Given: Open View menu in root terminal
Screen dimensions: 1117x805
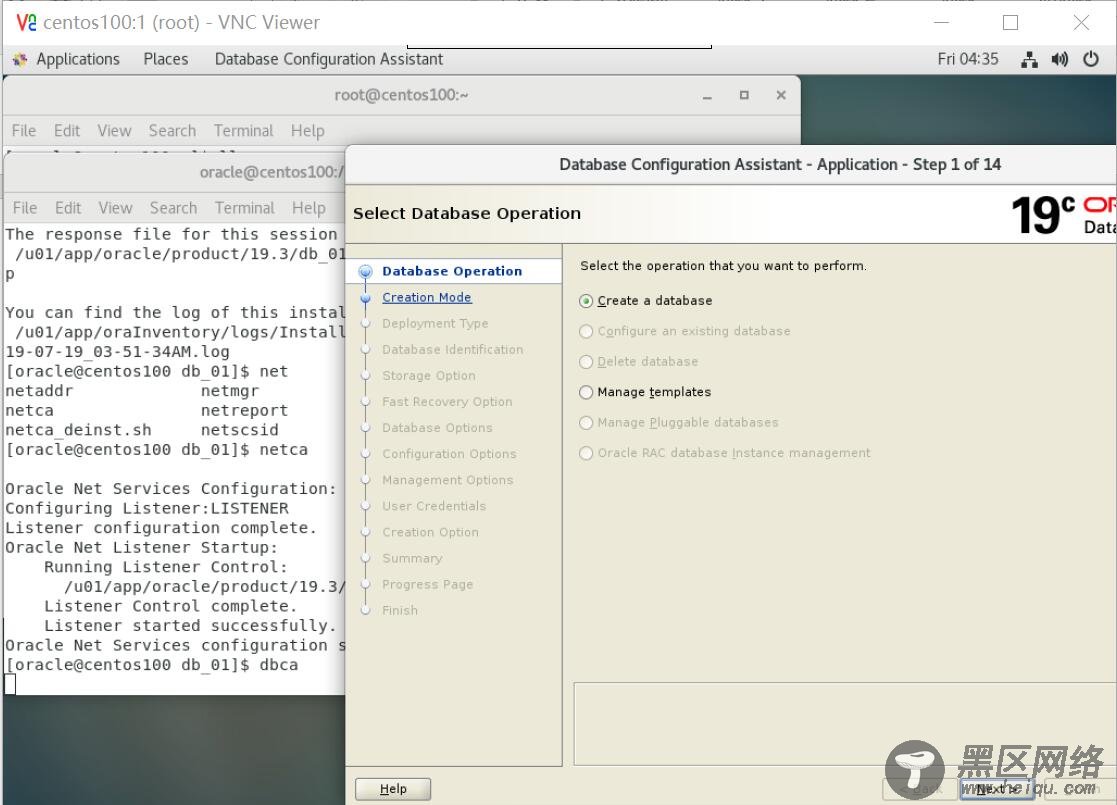Looking at the screenshot, I should coord(114,131).
